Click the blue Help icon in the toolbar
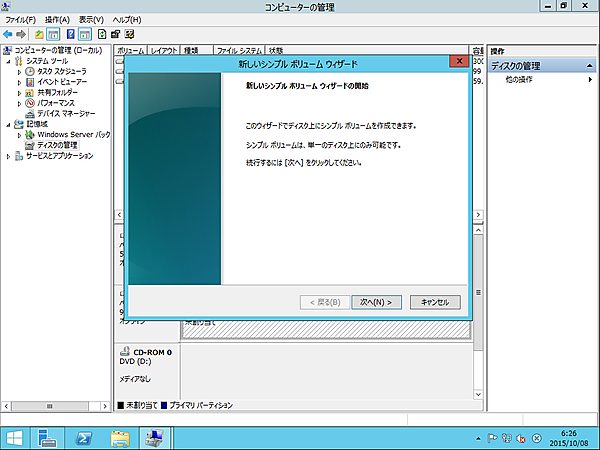 coord(71,34)
